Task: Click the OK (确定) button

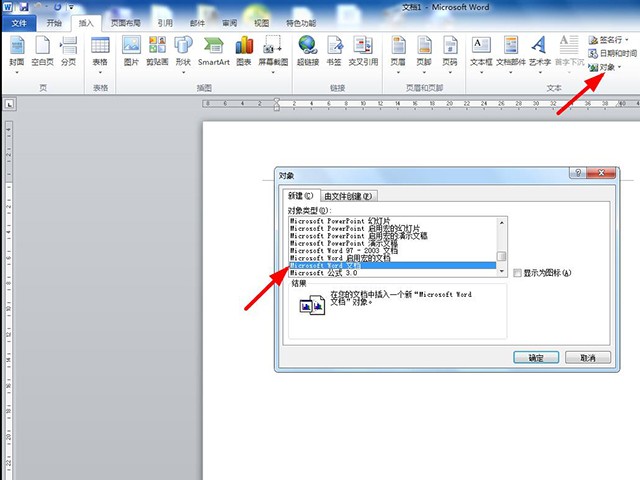Action: (536, 358)
